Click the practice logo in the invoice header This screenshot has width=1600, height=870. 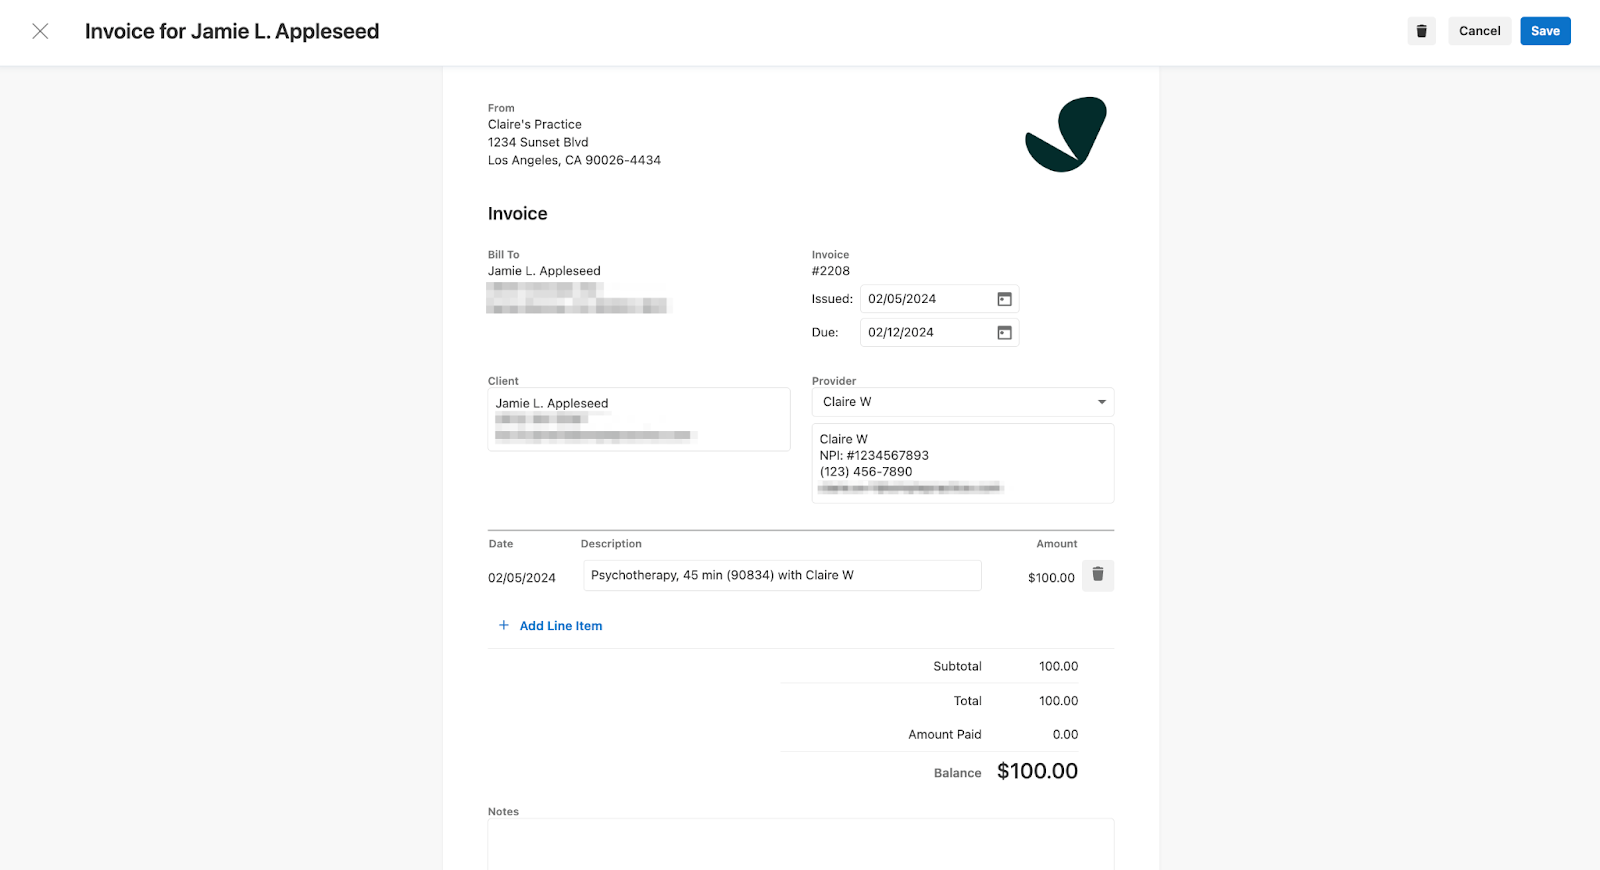click(x=1066, y=135)
